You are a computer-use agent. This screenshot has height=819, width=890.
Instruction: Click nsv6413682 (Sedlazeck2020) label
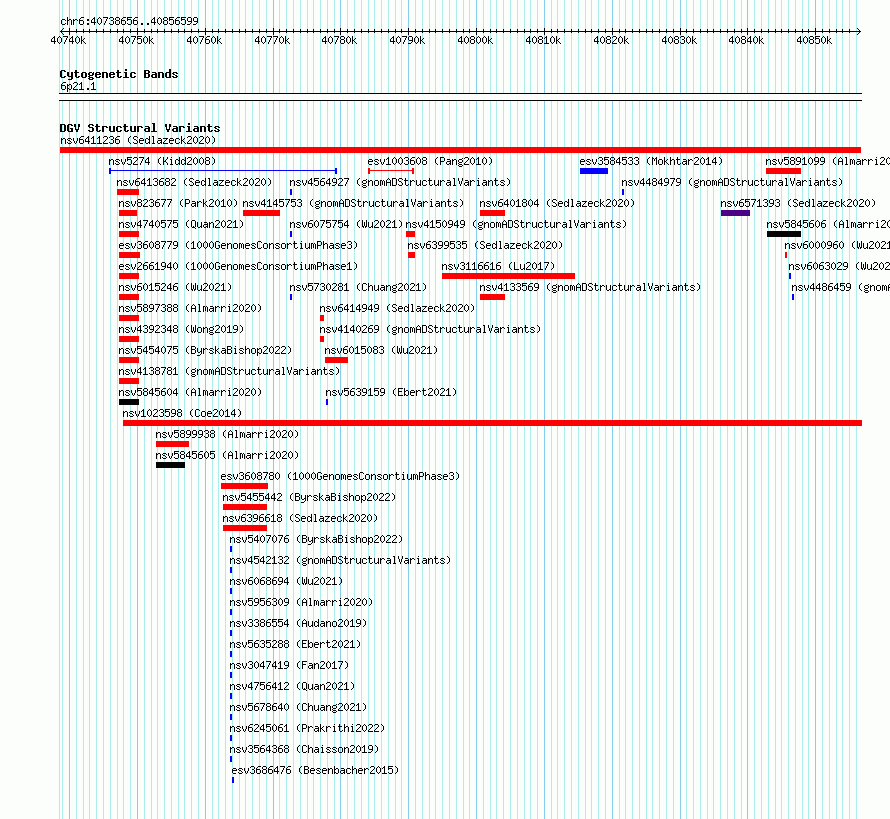pos(194,182)
